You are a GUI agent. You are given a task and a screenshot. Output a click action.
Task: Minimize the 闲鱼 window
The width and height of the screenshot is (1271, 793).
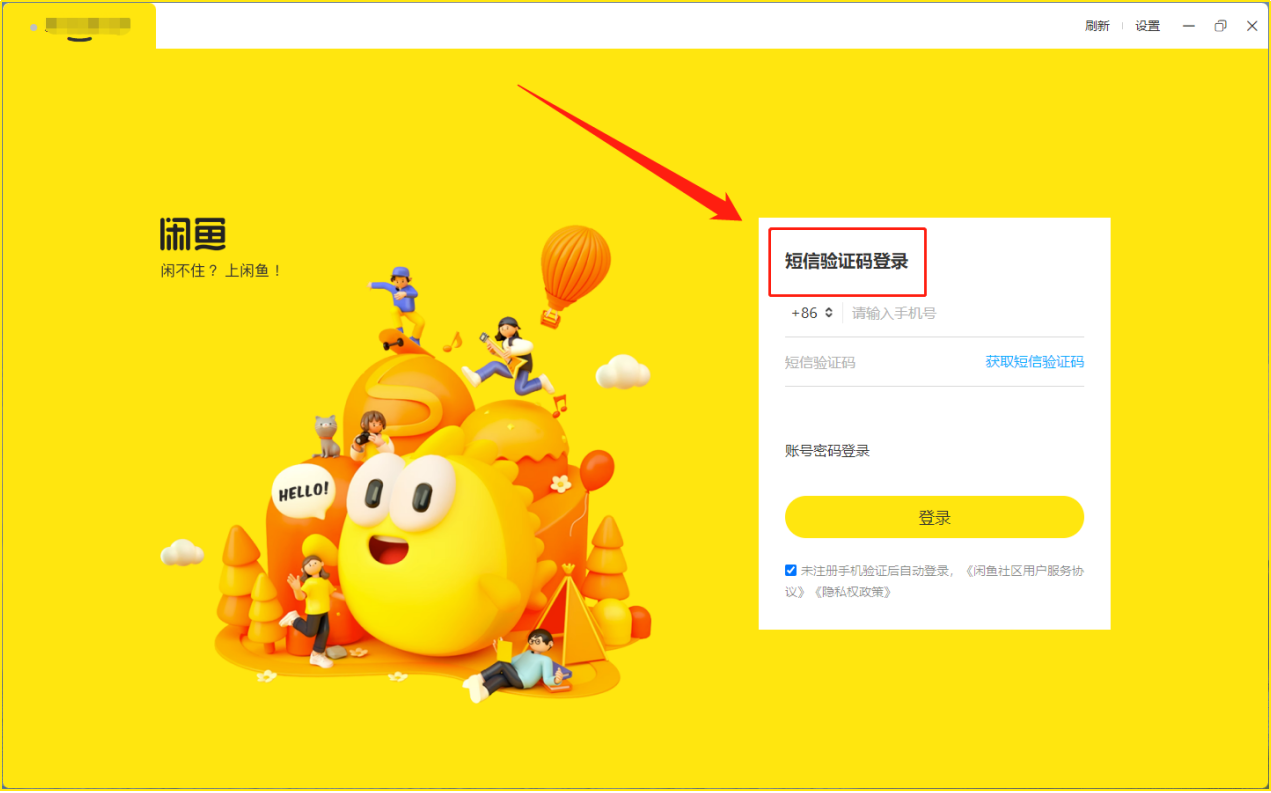[x=1189, y=26]
